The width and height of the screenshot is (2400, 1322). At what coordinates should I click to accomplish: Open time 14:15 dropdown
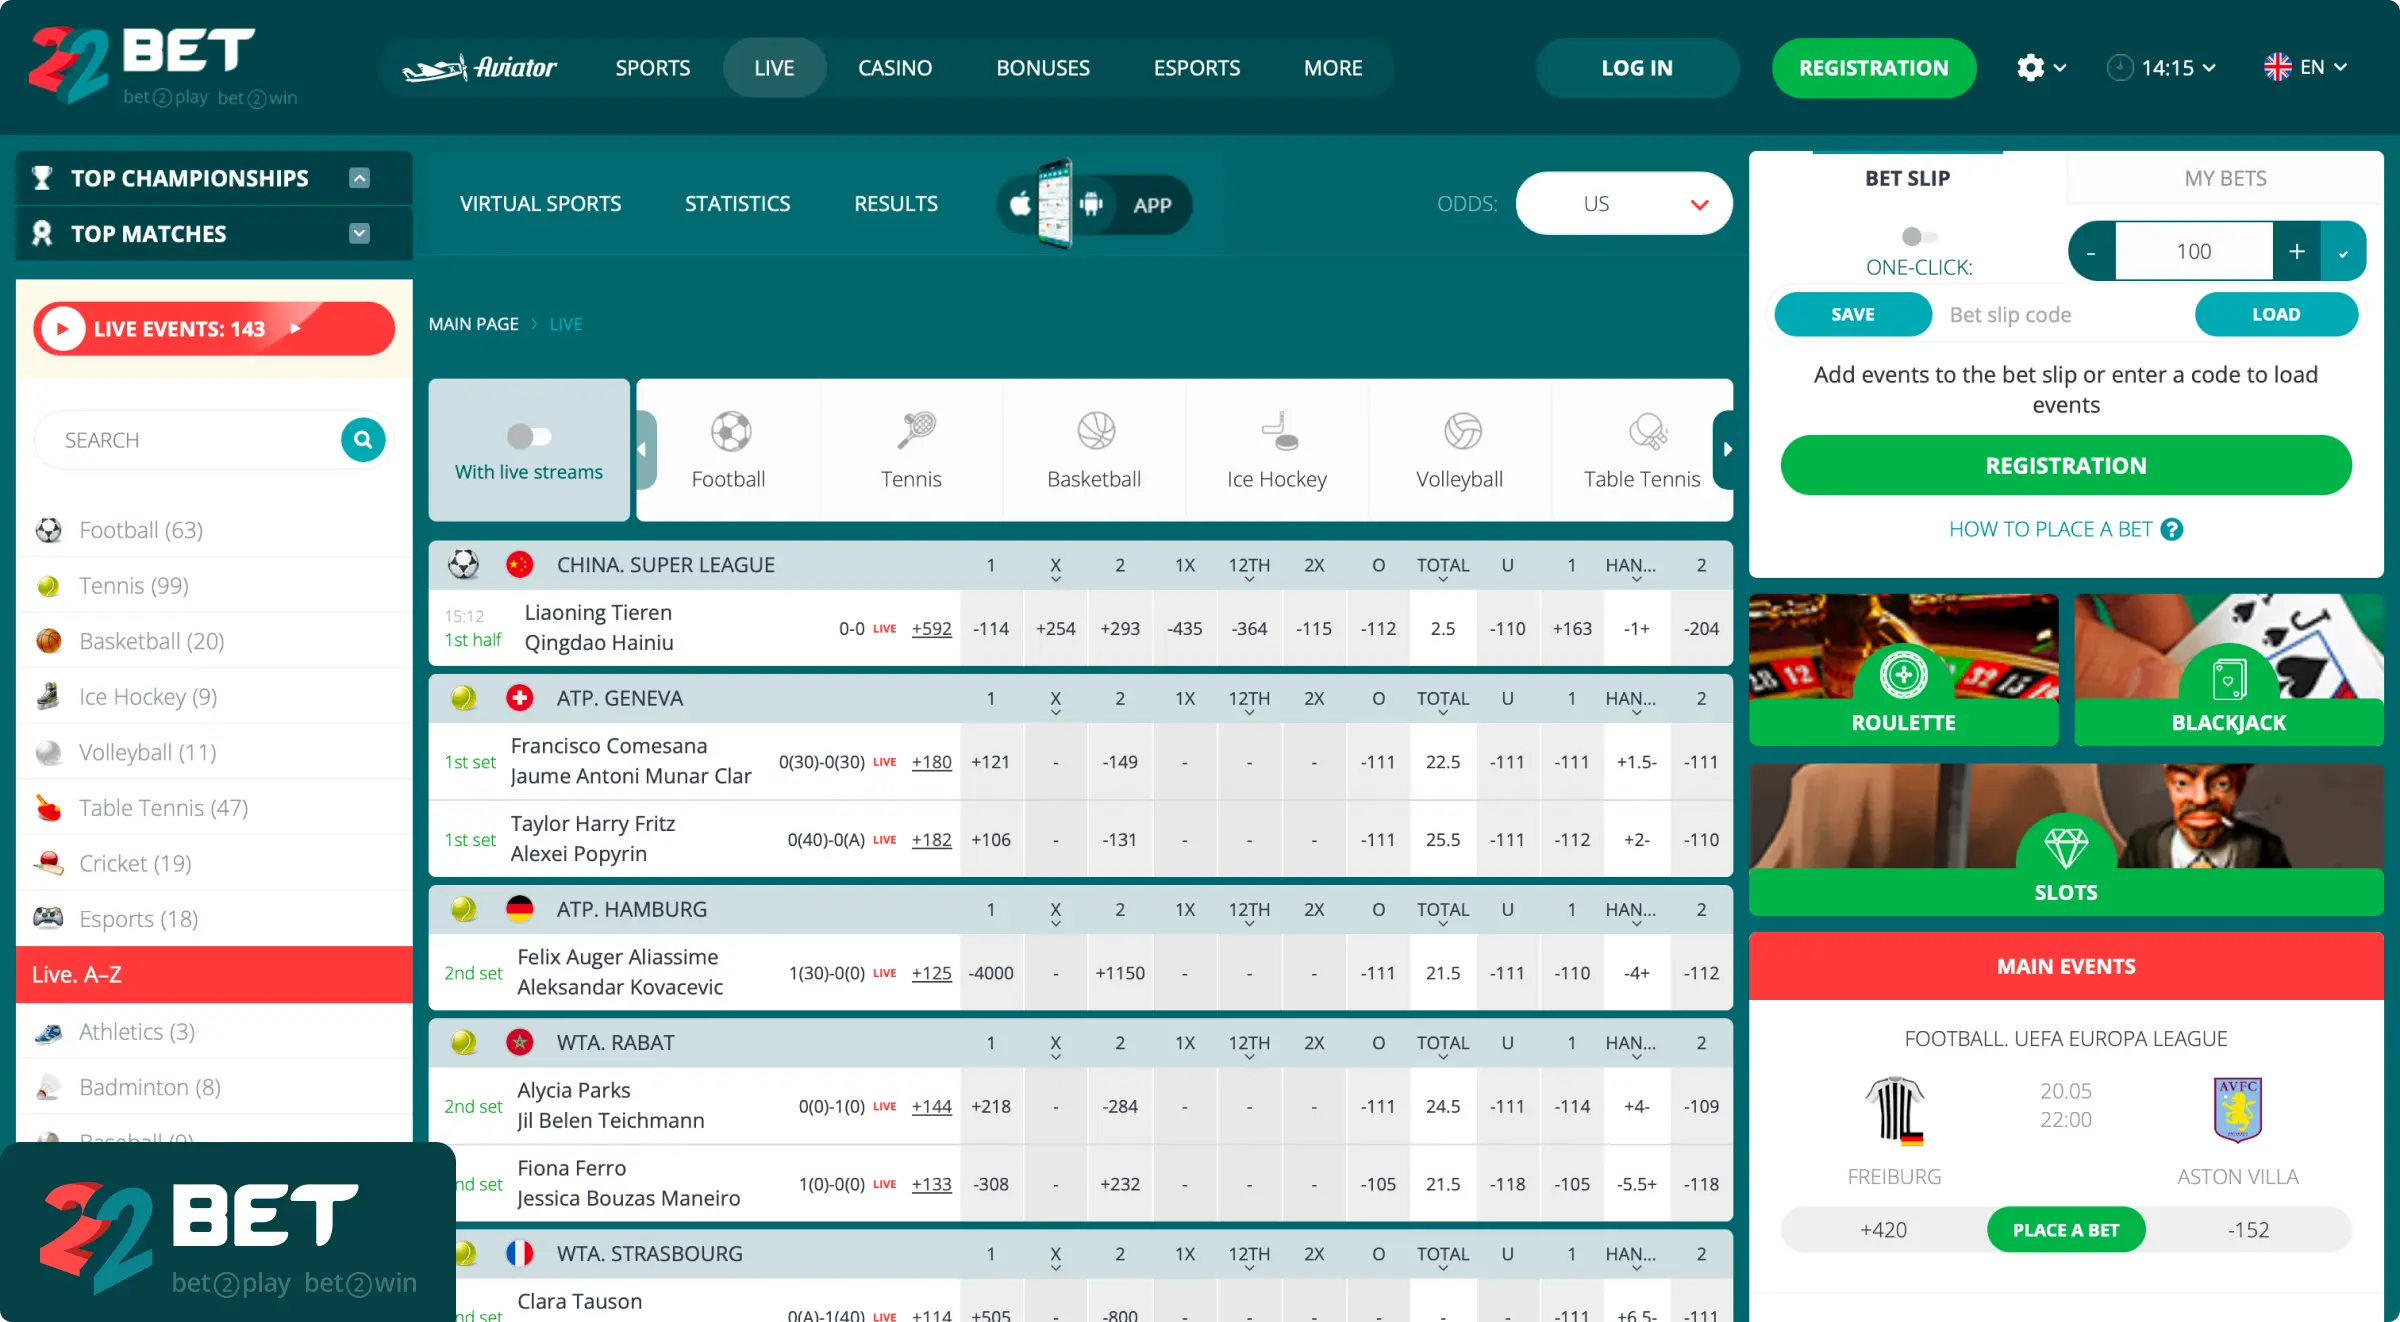[x=2162, y=68]
